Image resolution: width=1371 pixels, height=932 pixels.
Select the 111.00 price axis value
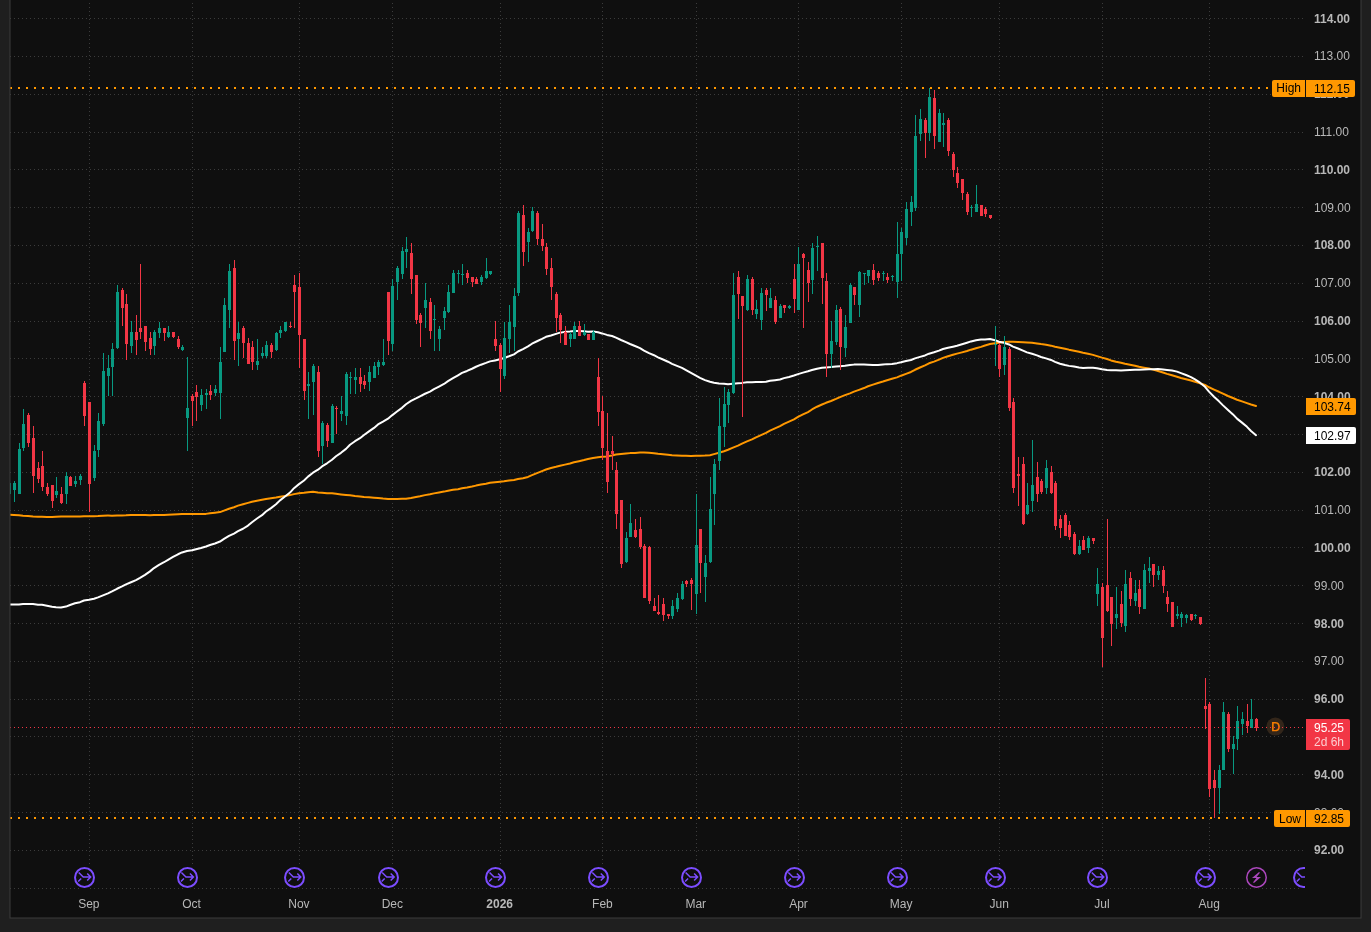point(1331,132)
